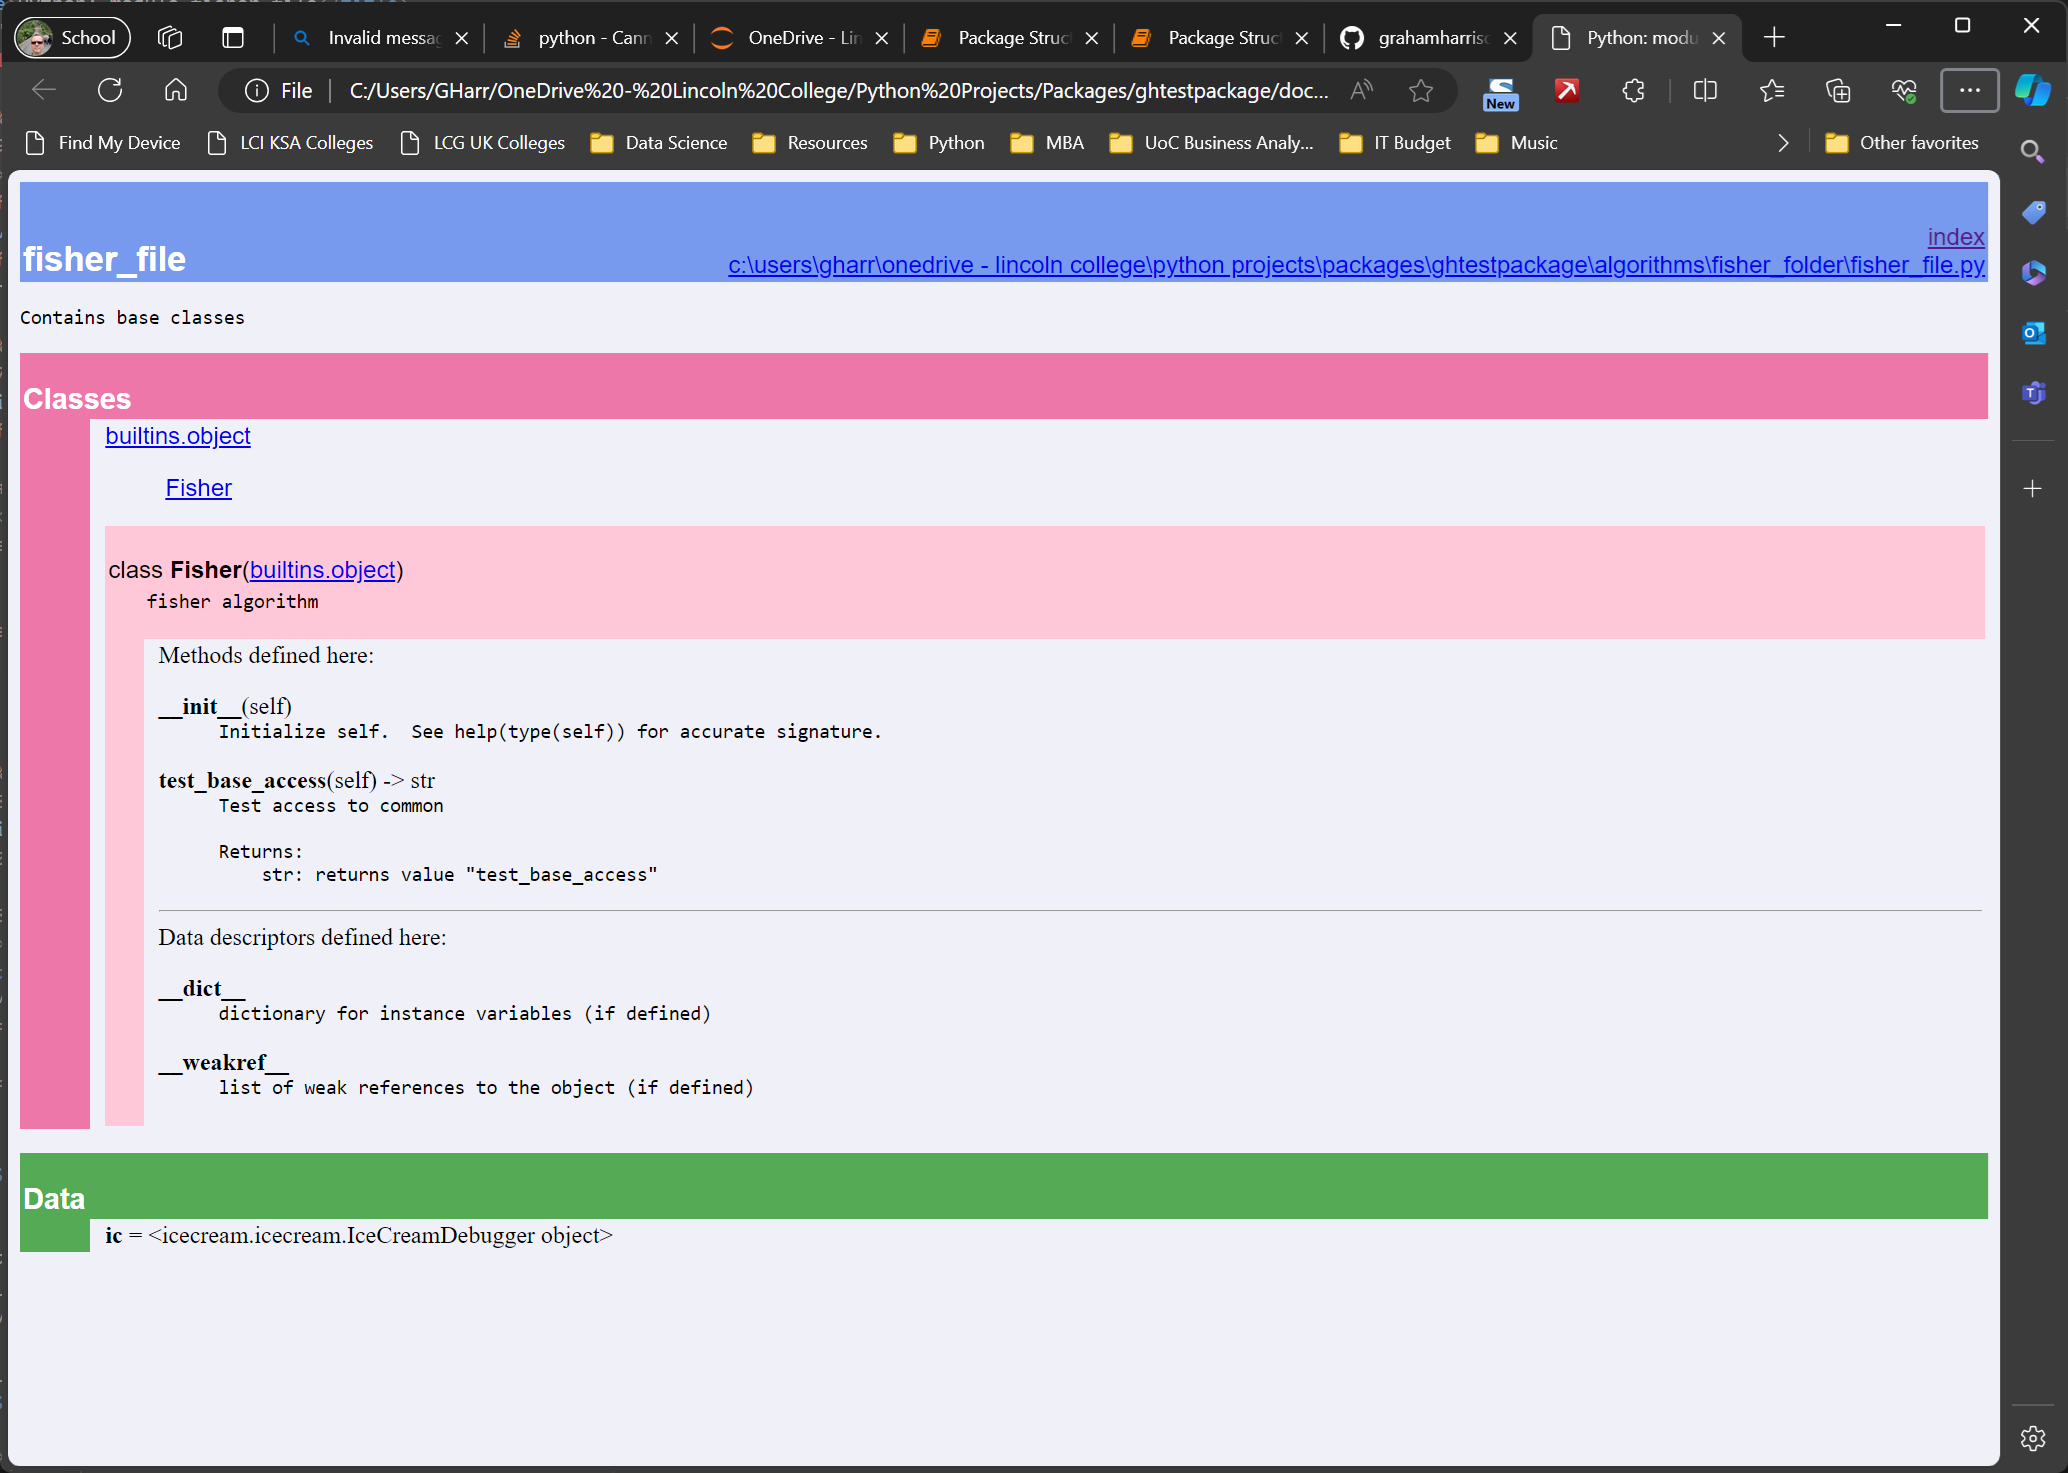Screen dimensions: 2068x1473
Task: Expand the IT Budget favorites folder
Action: coord(1395,143)
